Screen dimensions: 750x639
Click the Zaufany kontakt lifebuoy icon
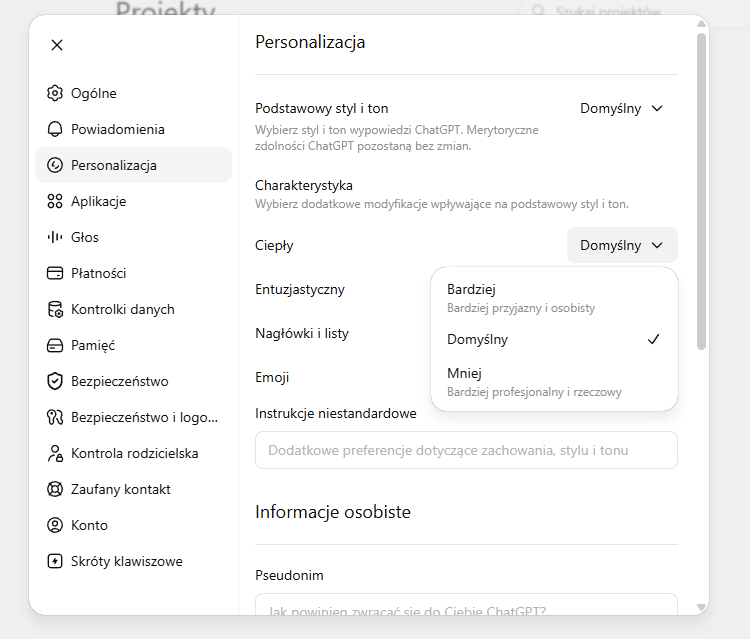click(55, 489)
